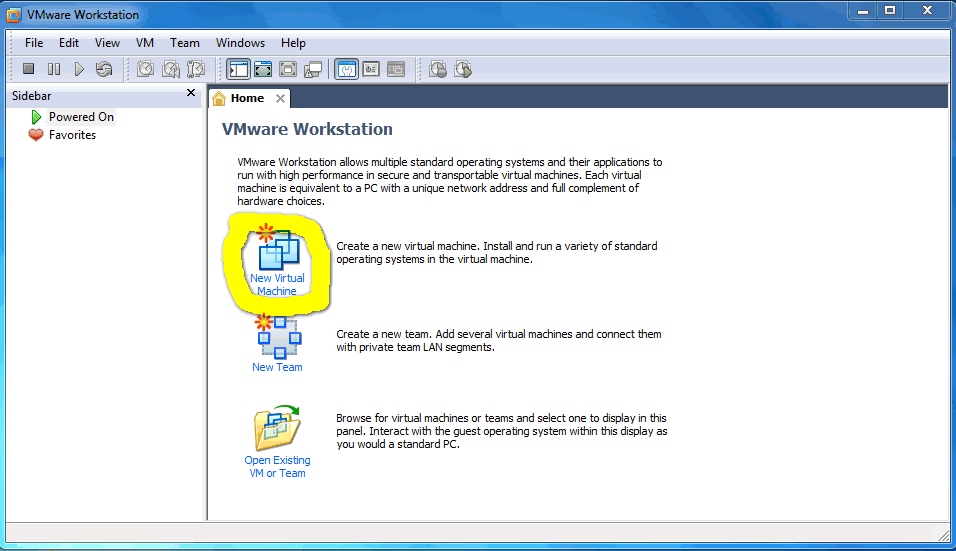This screenshot has width=956, height=551.
Task: Maximize the VMware Workstation window
Action: (x=890, y=11)
